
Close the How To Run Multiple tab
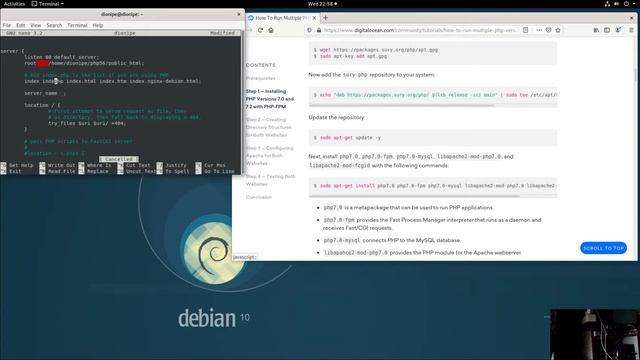(x=314, y=18)
